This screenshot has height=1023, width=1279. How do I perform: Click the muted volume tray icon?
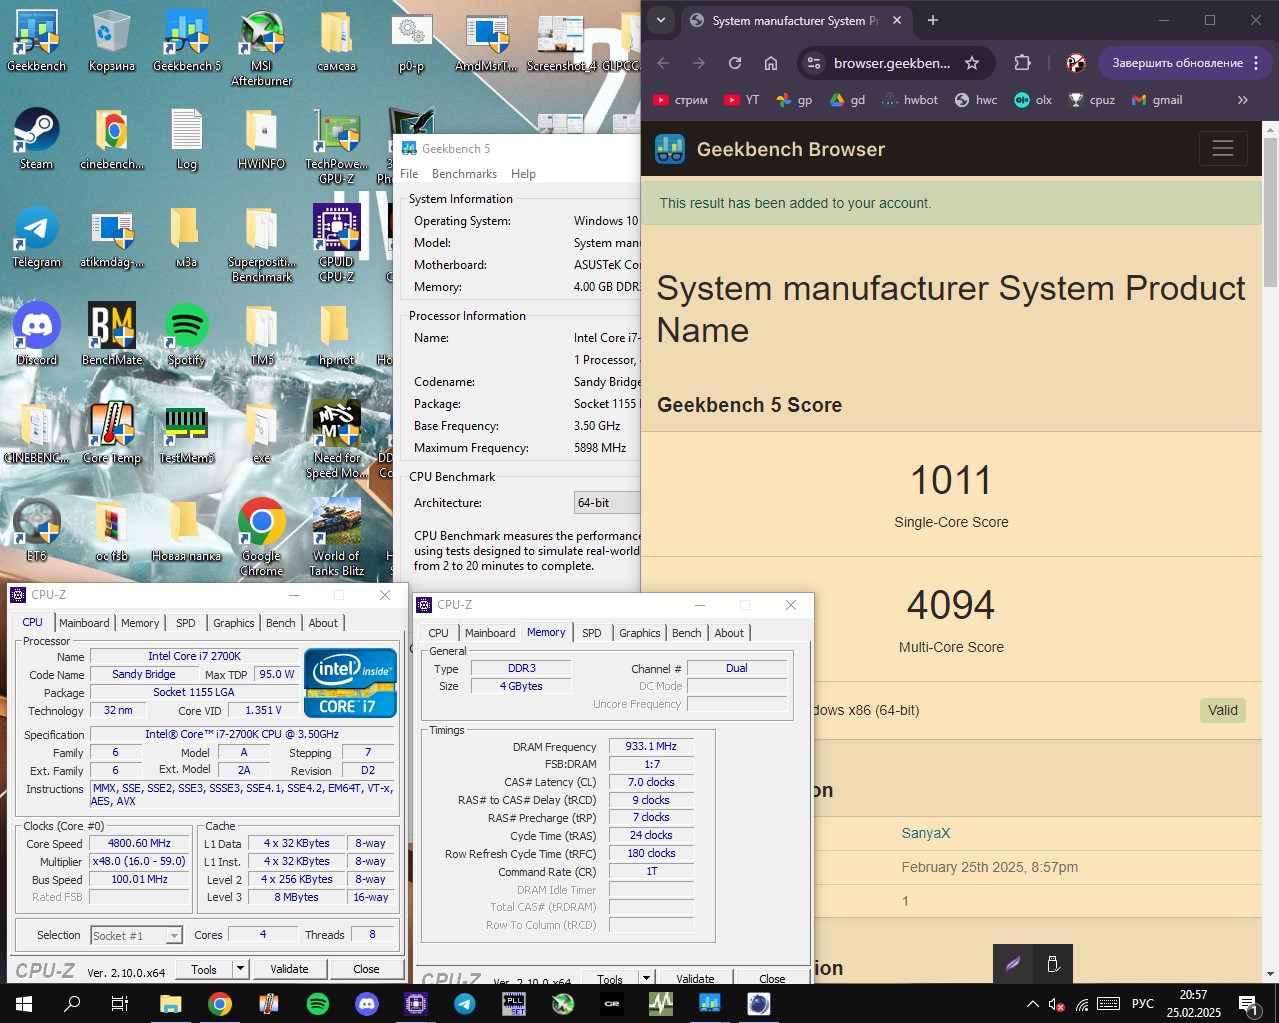click(x=1056, y=1004)
